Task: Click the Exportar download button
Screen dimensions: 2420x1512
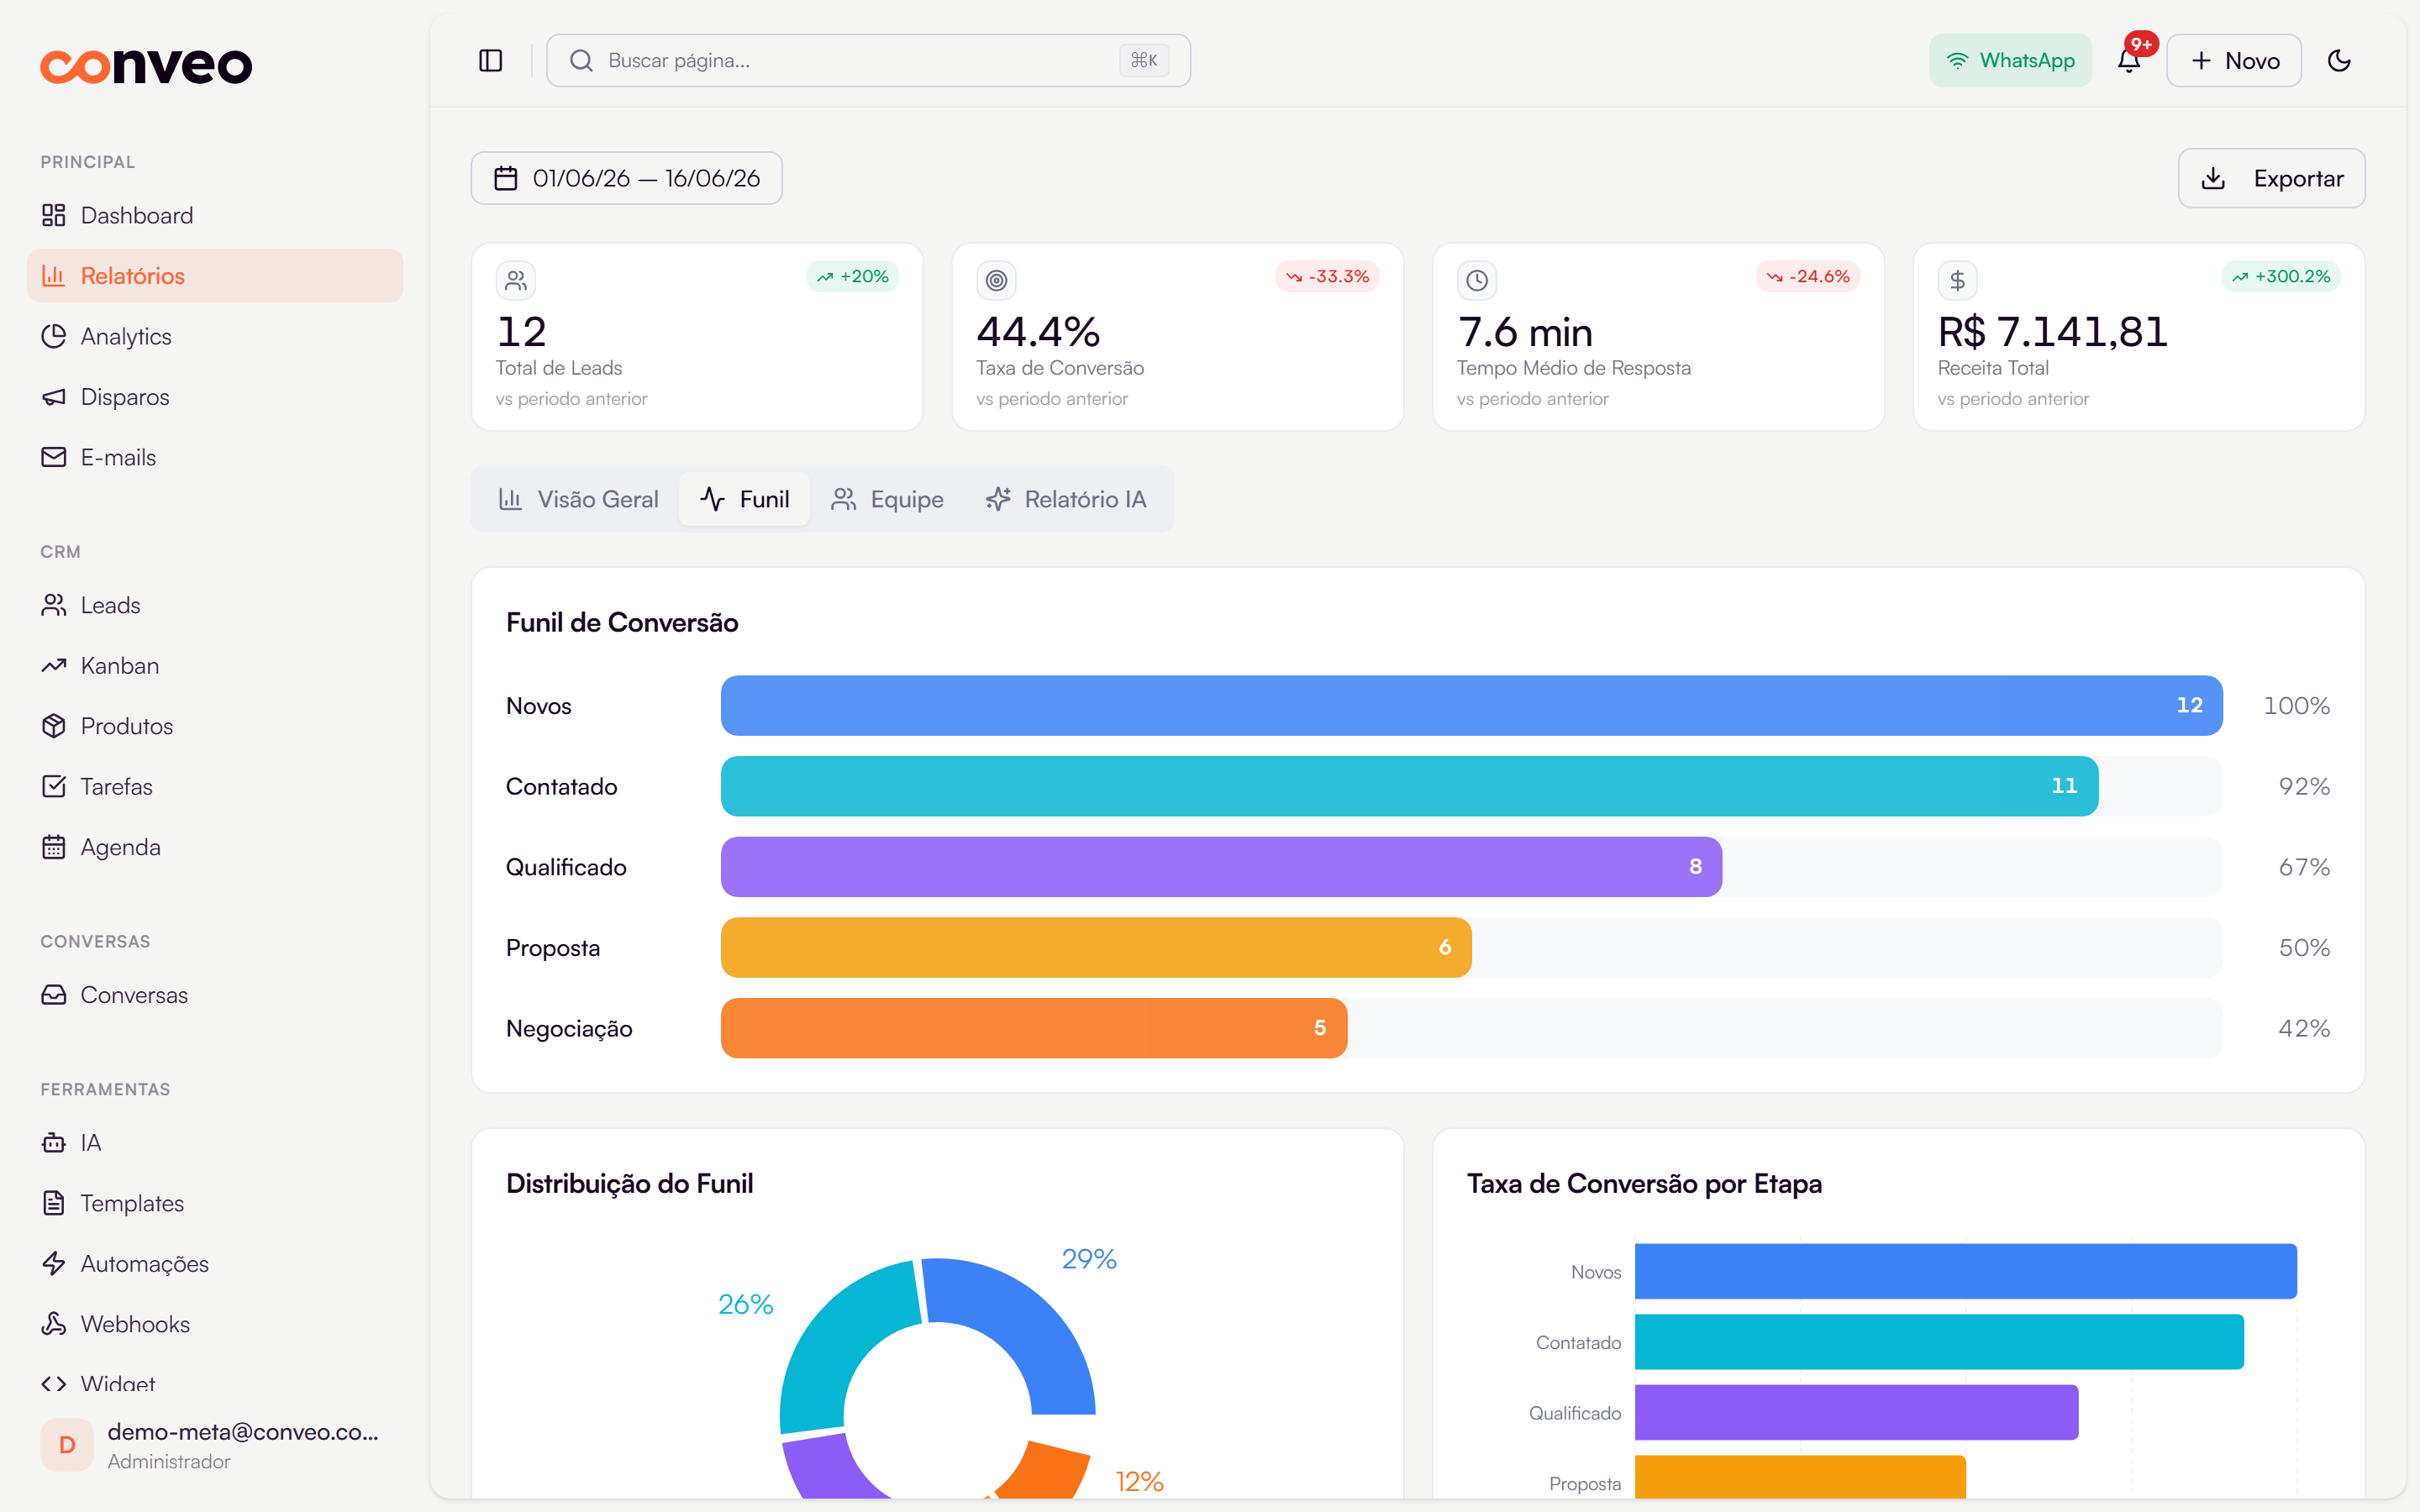Action: (x=2271, y=178)
